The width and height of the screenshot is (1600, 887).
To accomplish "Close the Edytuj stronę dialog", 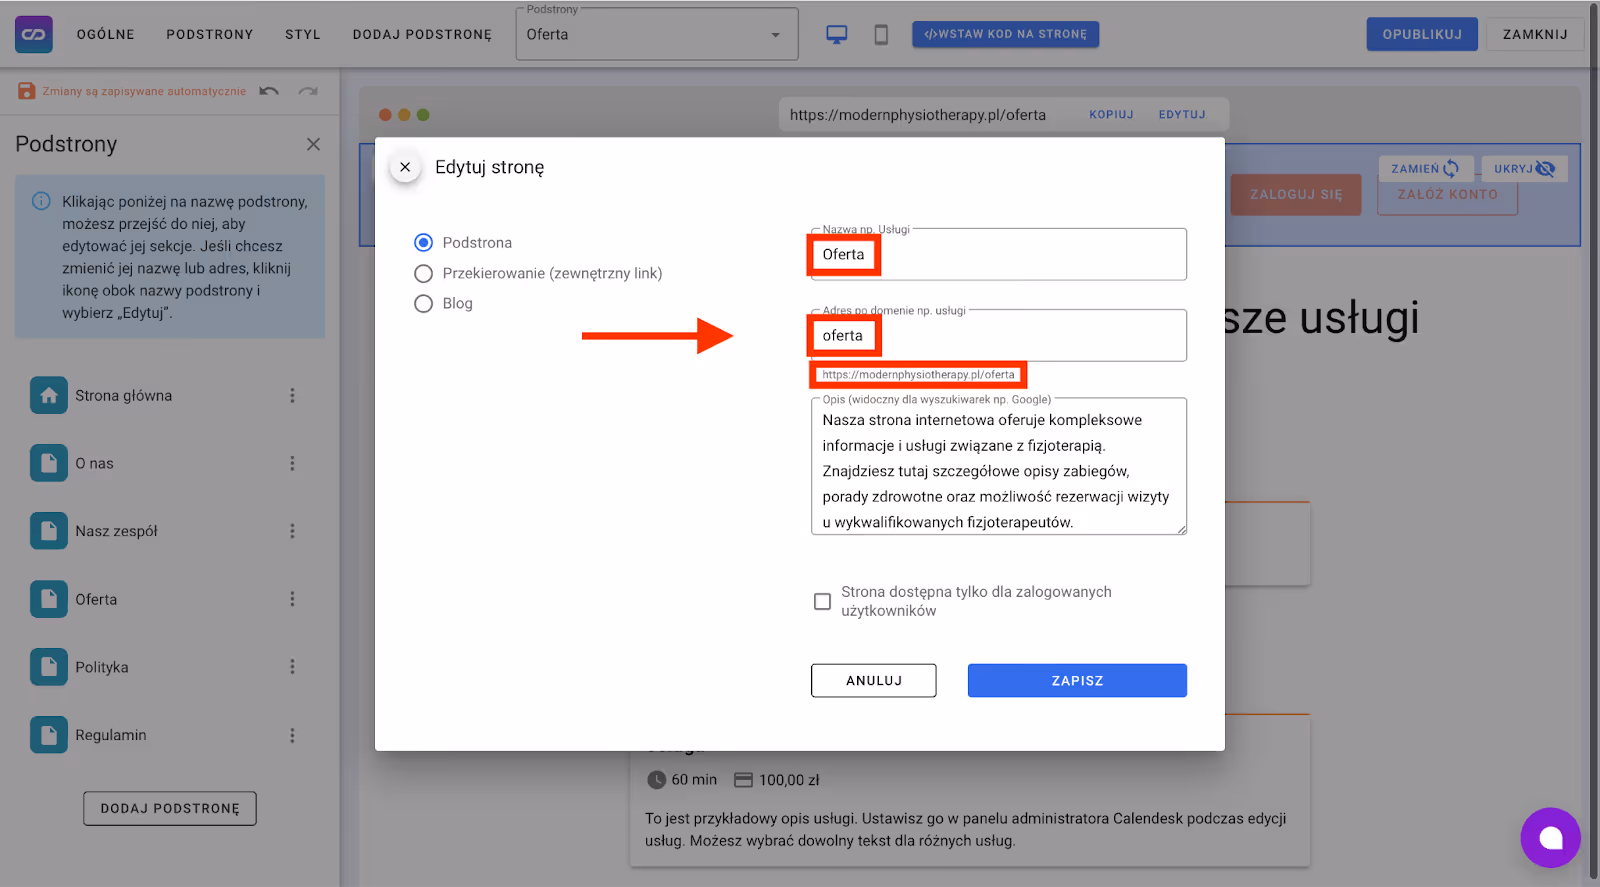I will [405, 167].
